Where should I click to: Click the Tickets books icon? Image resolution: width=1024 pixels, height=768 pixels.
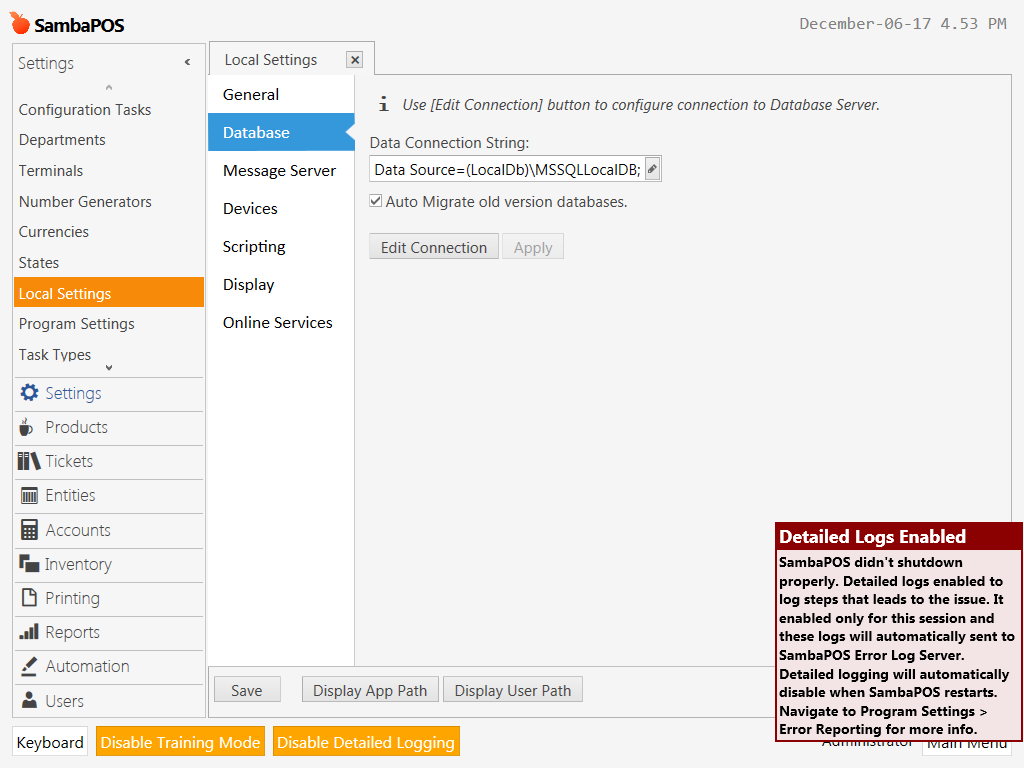point(29,461)
